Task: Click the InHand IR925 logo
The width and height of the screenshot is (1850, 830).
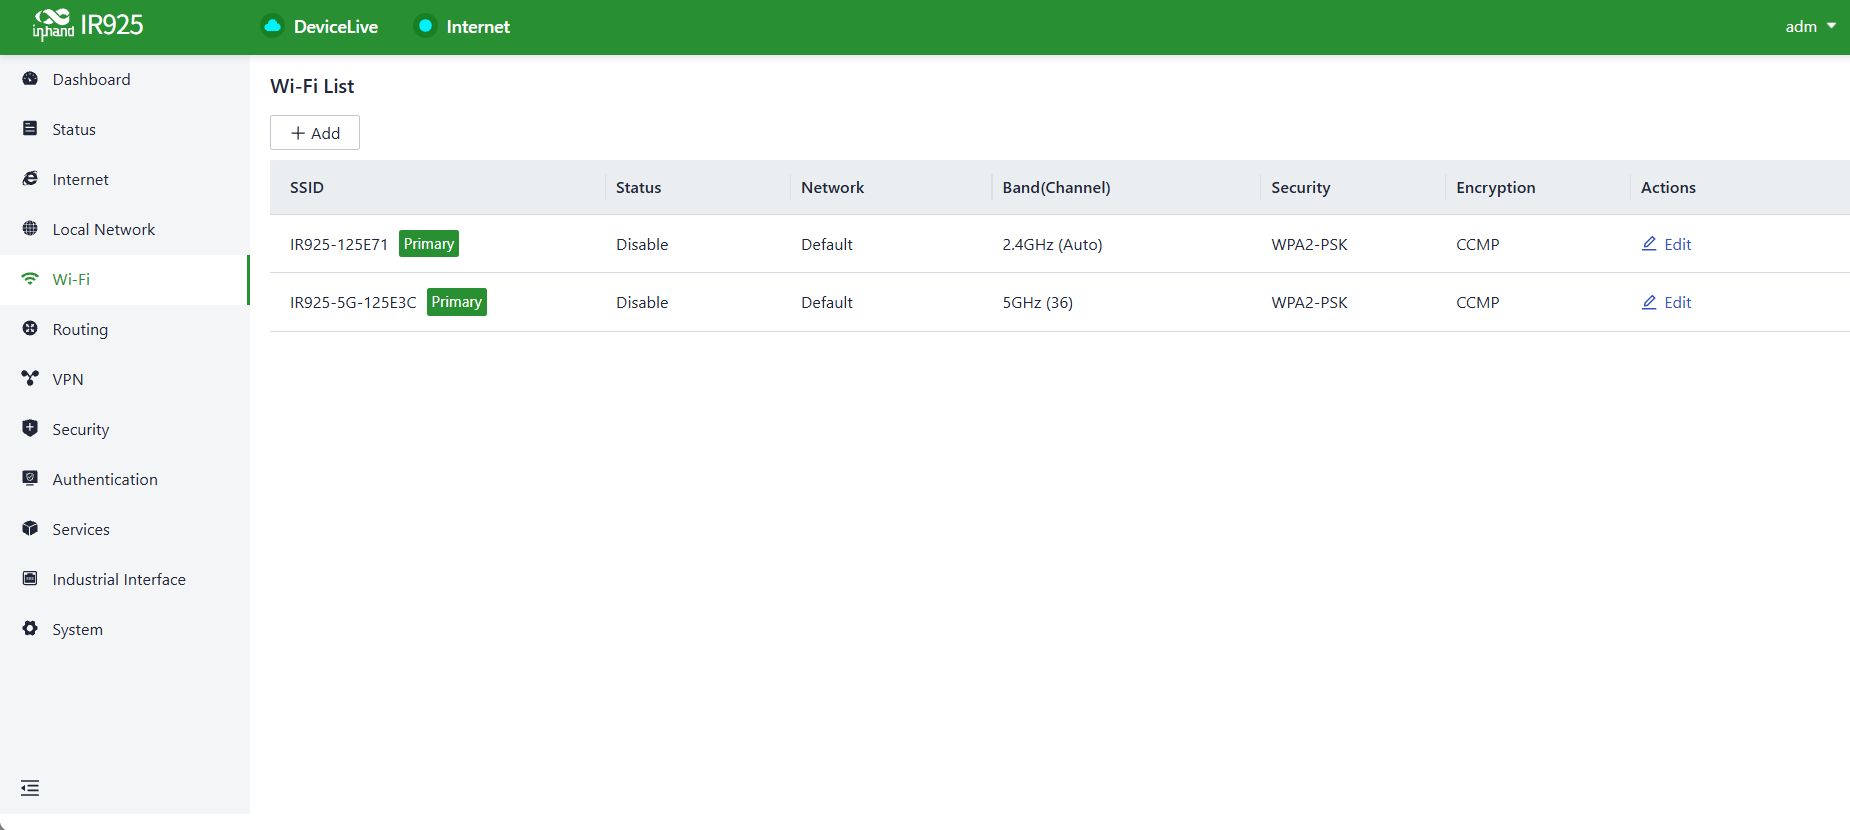Action: (x=88, y=25)
